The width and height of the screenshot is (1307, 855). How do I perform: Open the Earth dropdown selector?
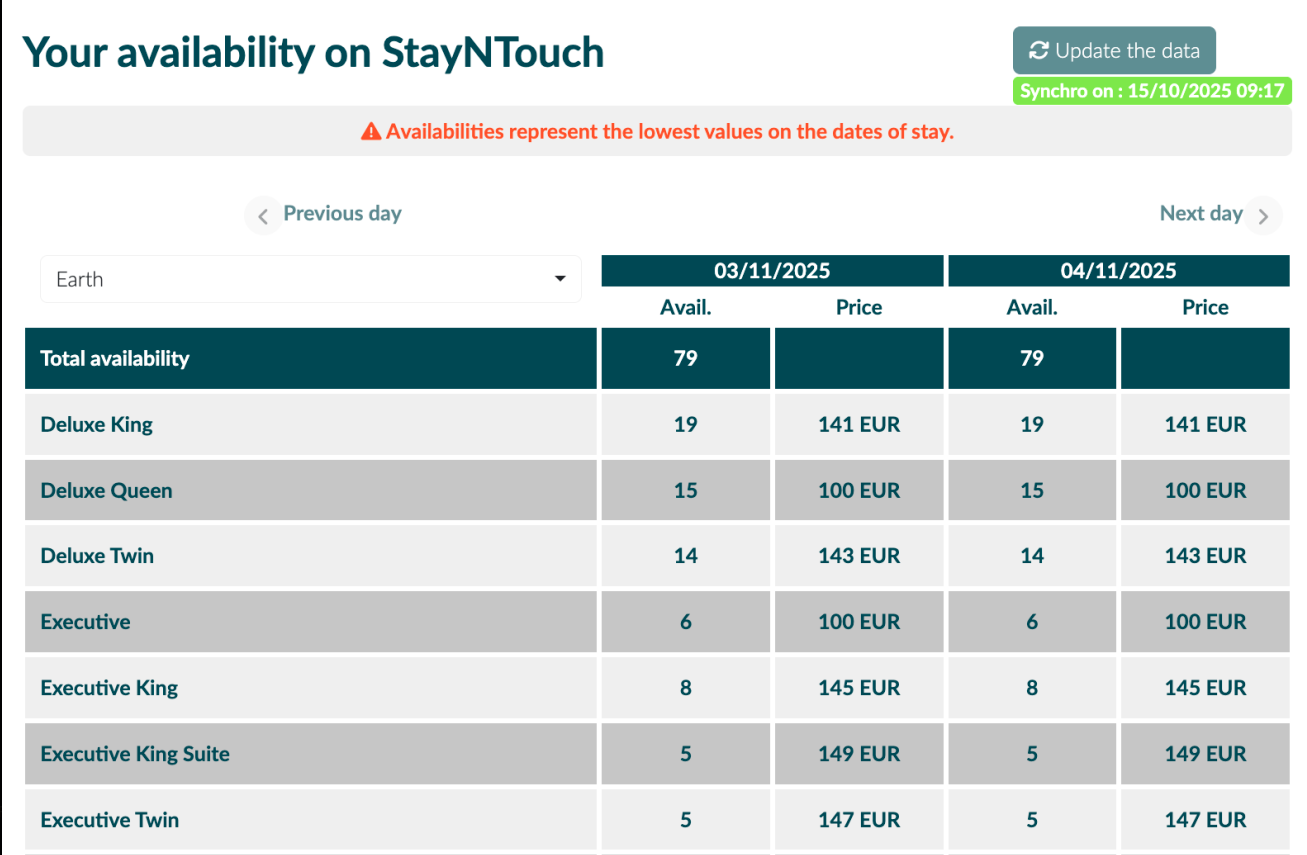[310, 279]
